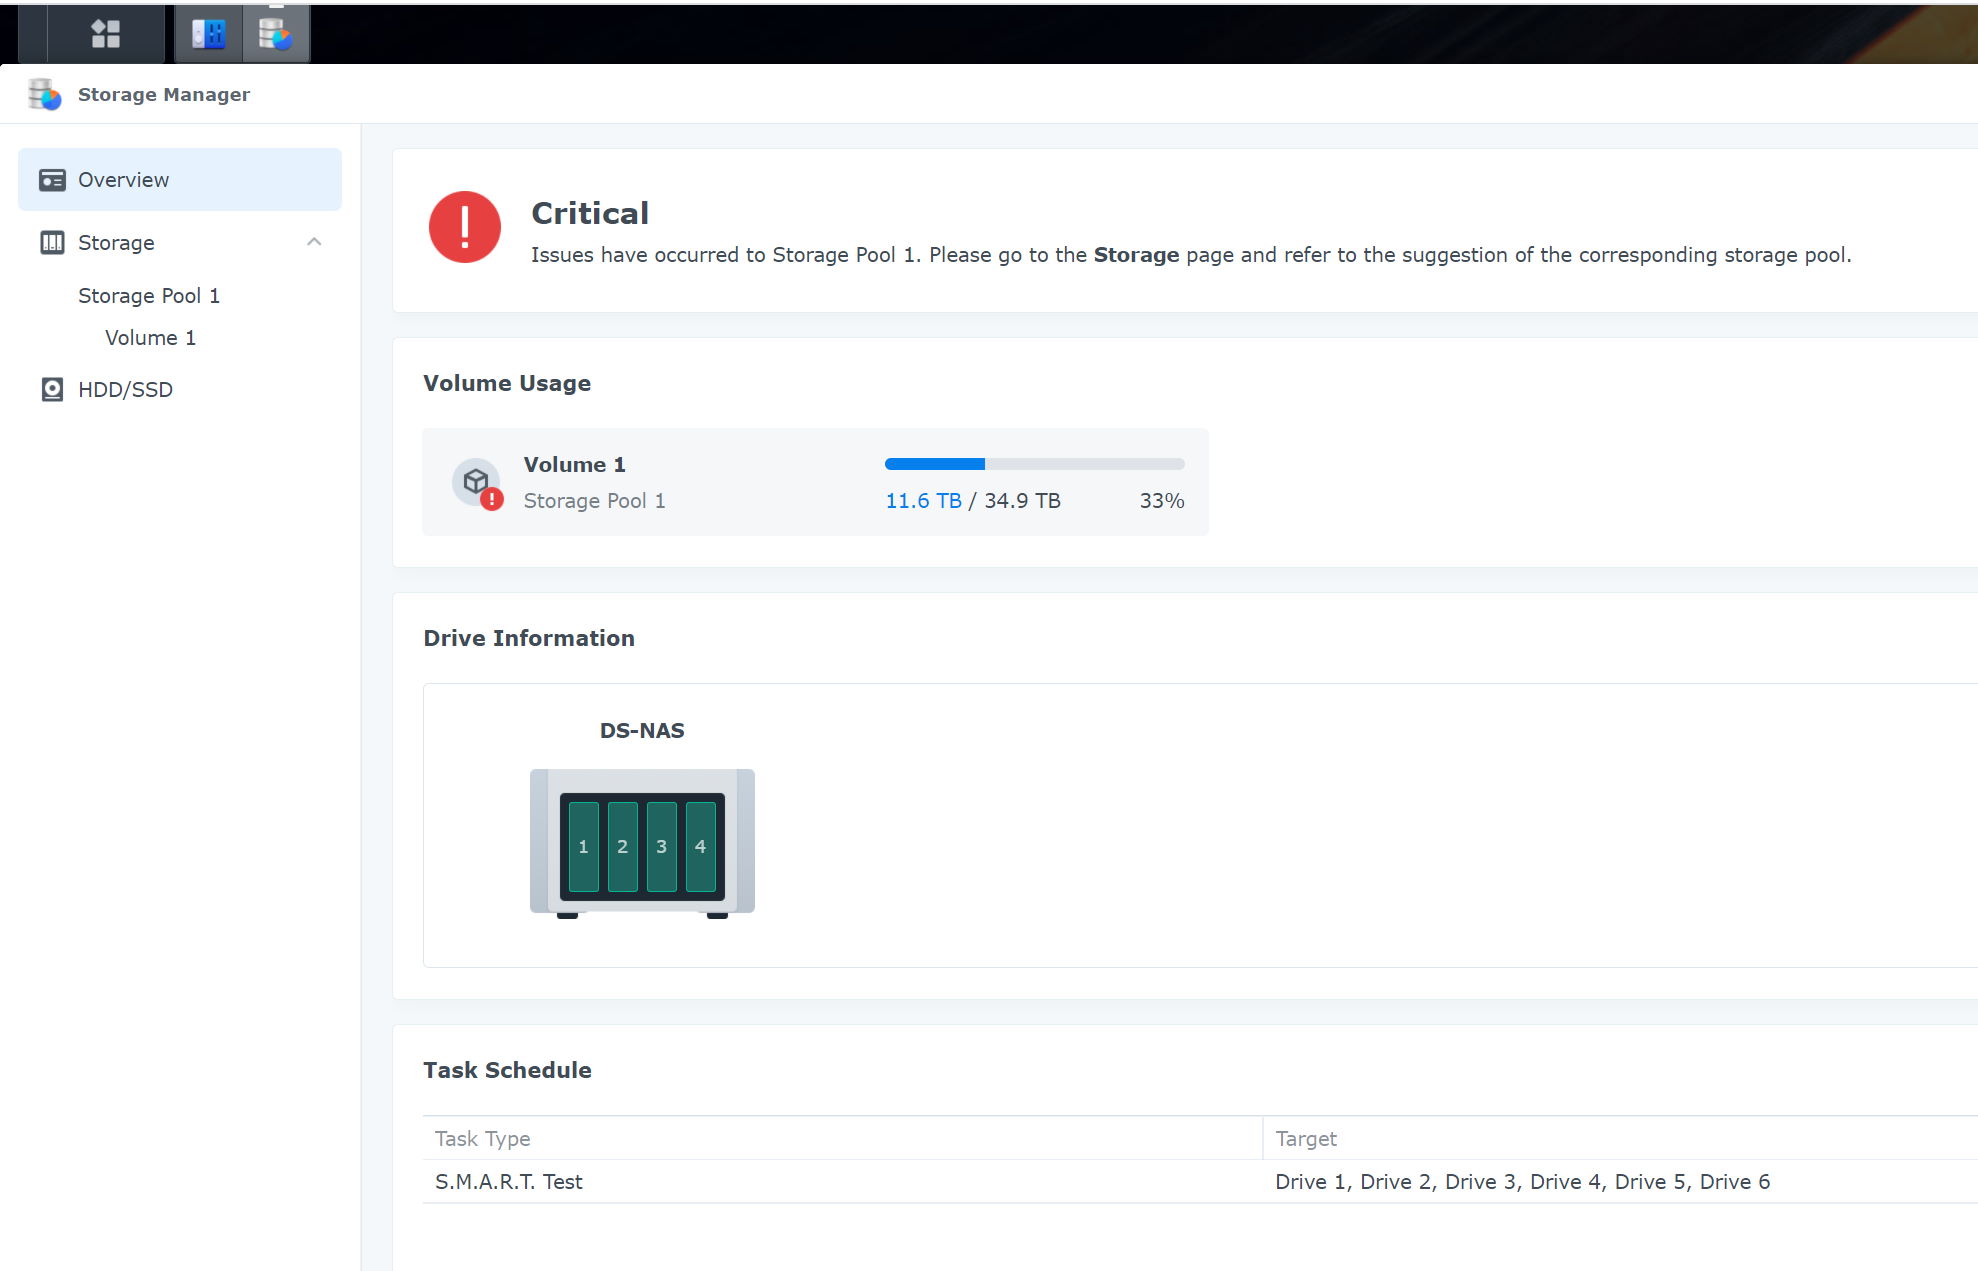Select the S.M.A.R.T. Test task row
This screenshot has height=1271, width=1978.
point(508,1181)
